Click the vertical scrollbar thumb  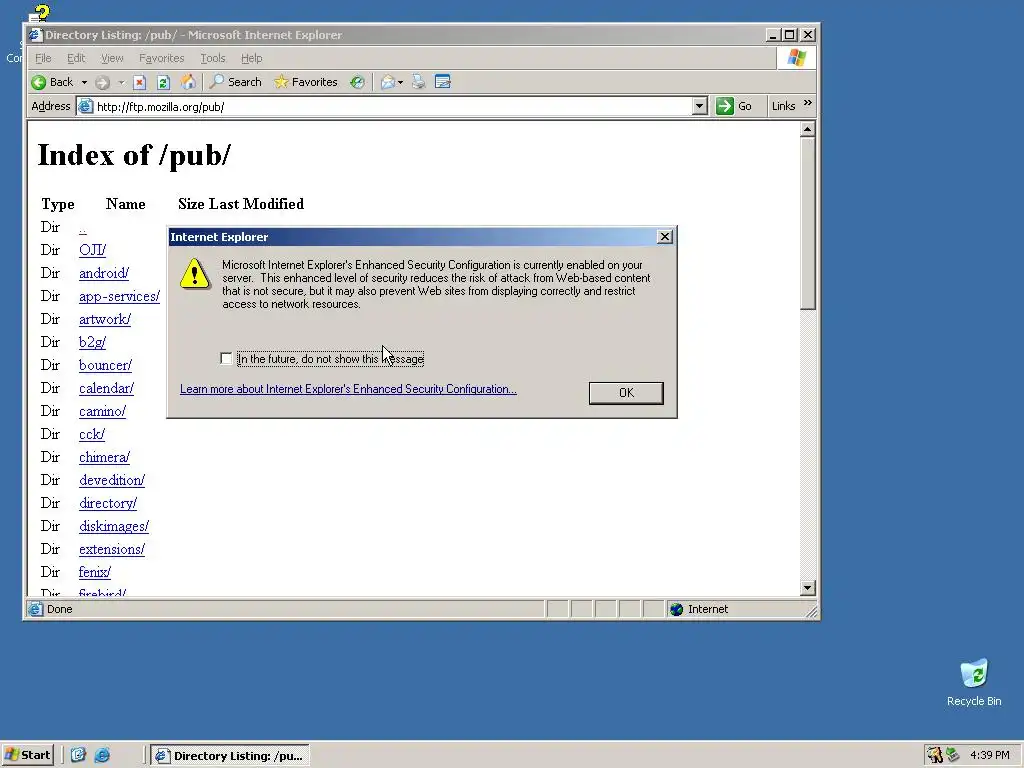[807, 223]
